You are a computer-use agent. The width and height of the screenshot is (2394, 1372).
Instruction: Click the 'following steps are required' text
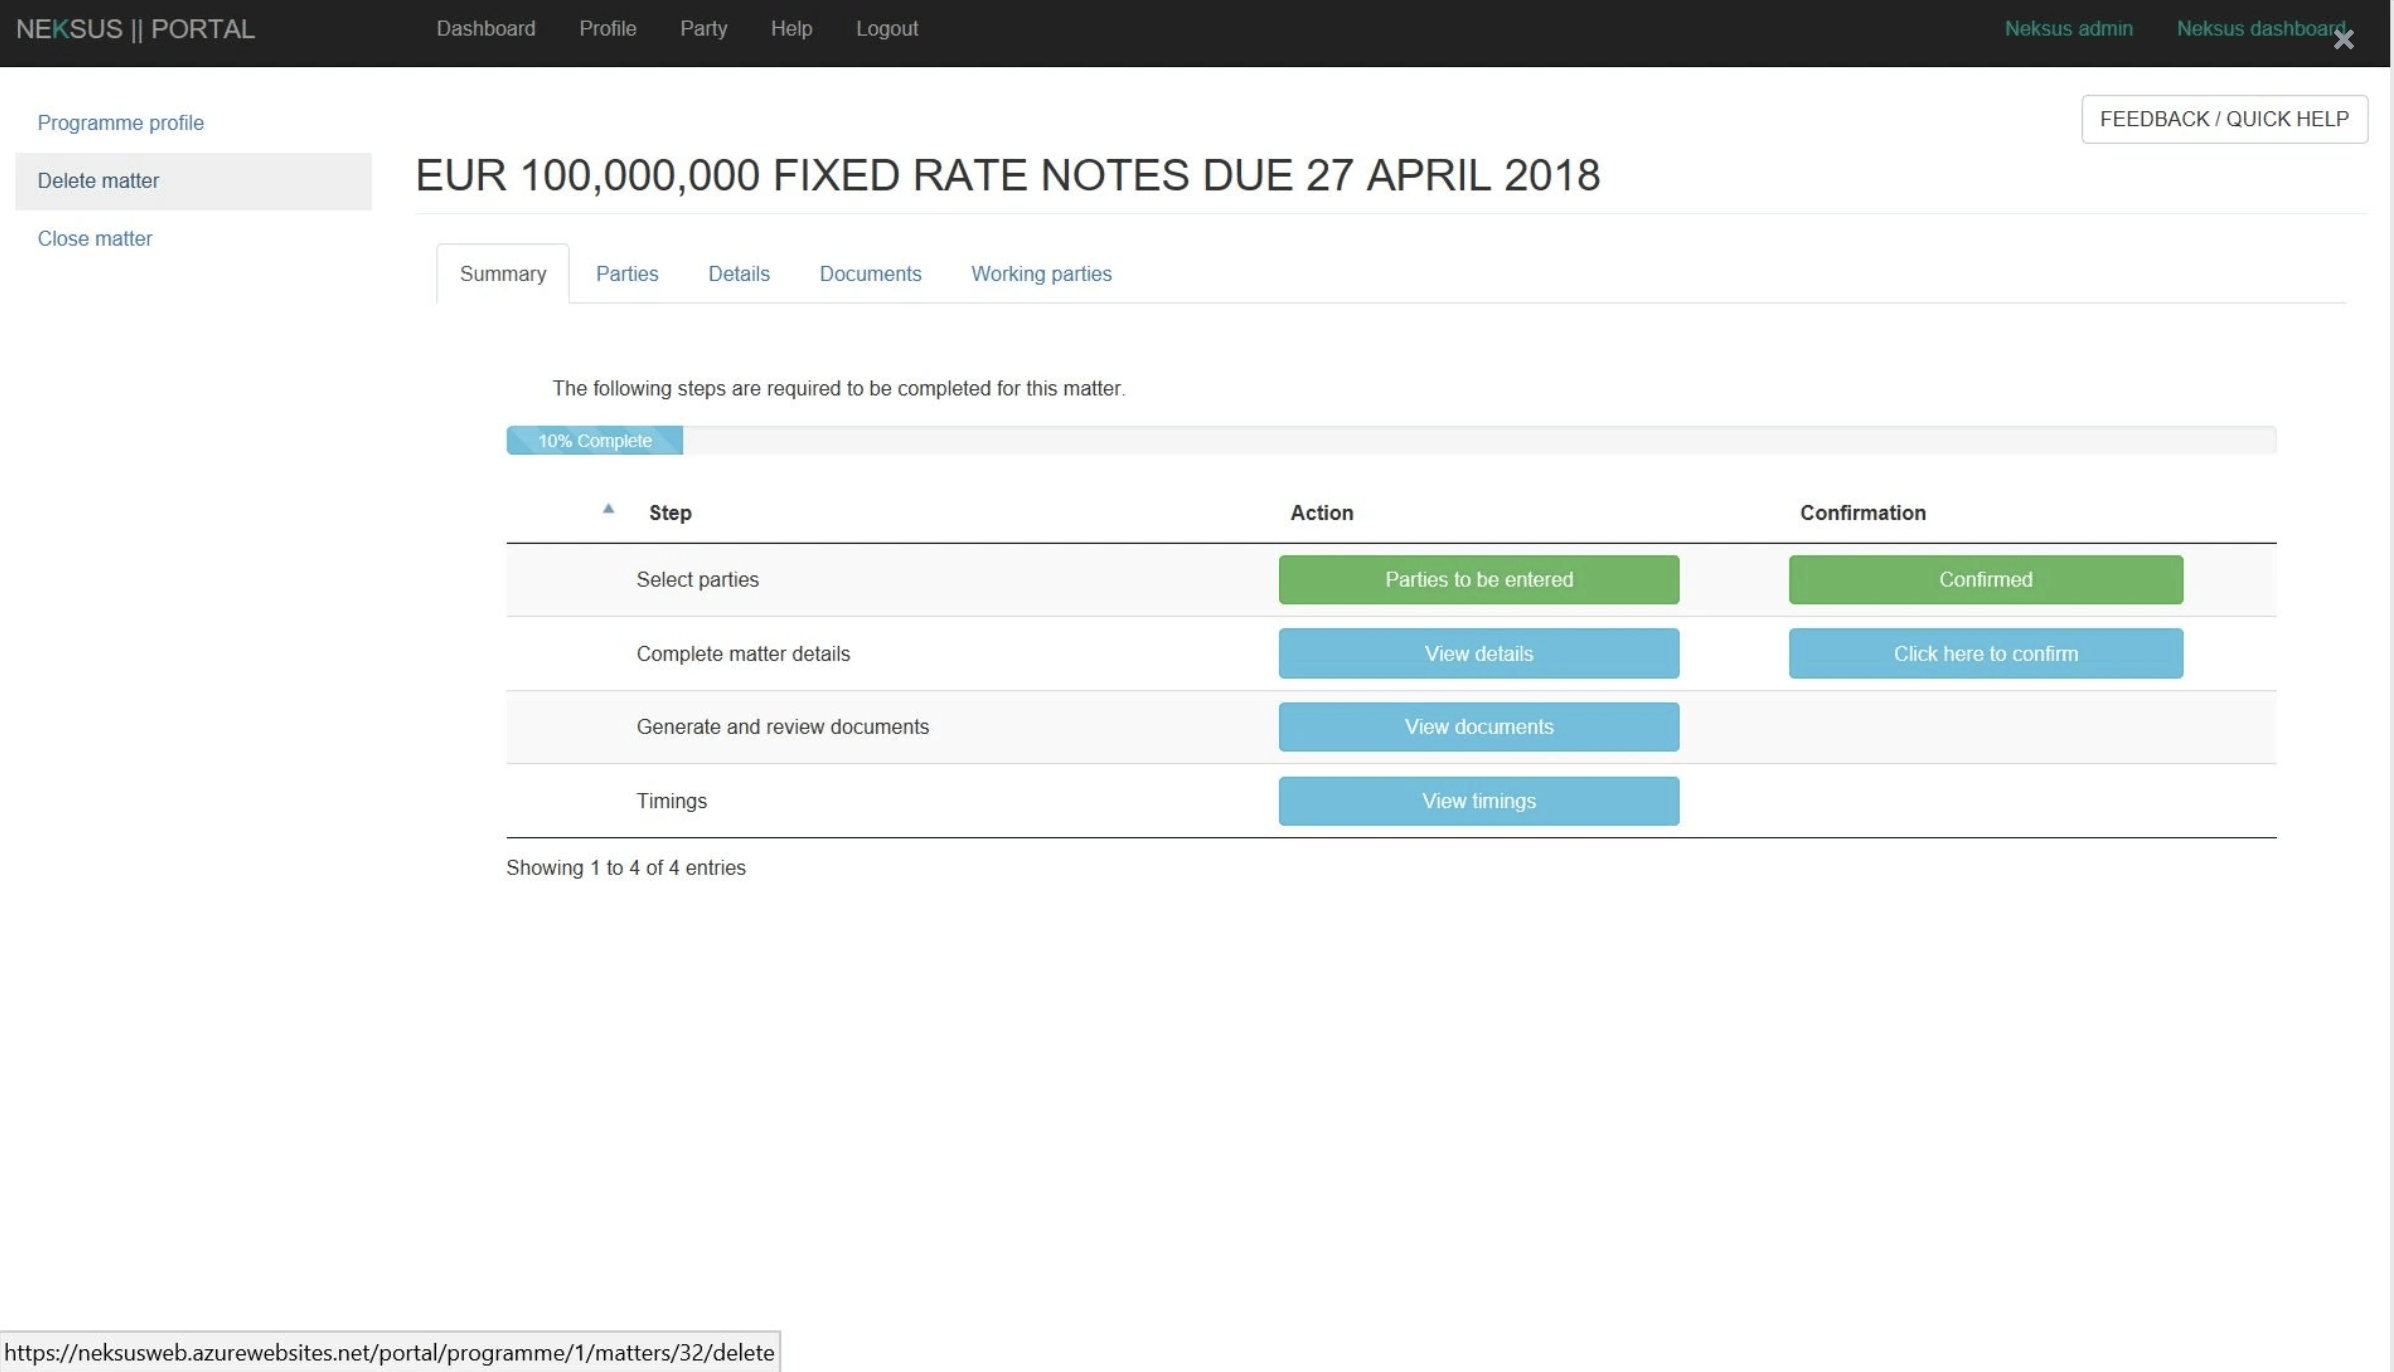coord(839,389)
